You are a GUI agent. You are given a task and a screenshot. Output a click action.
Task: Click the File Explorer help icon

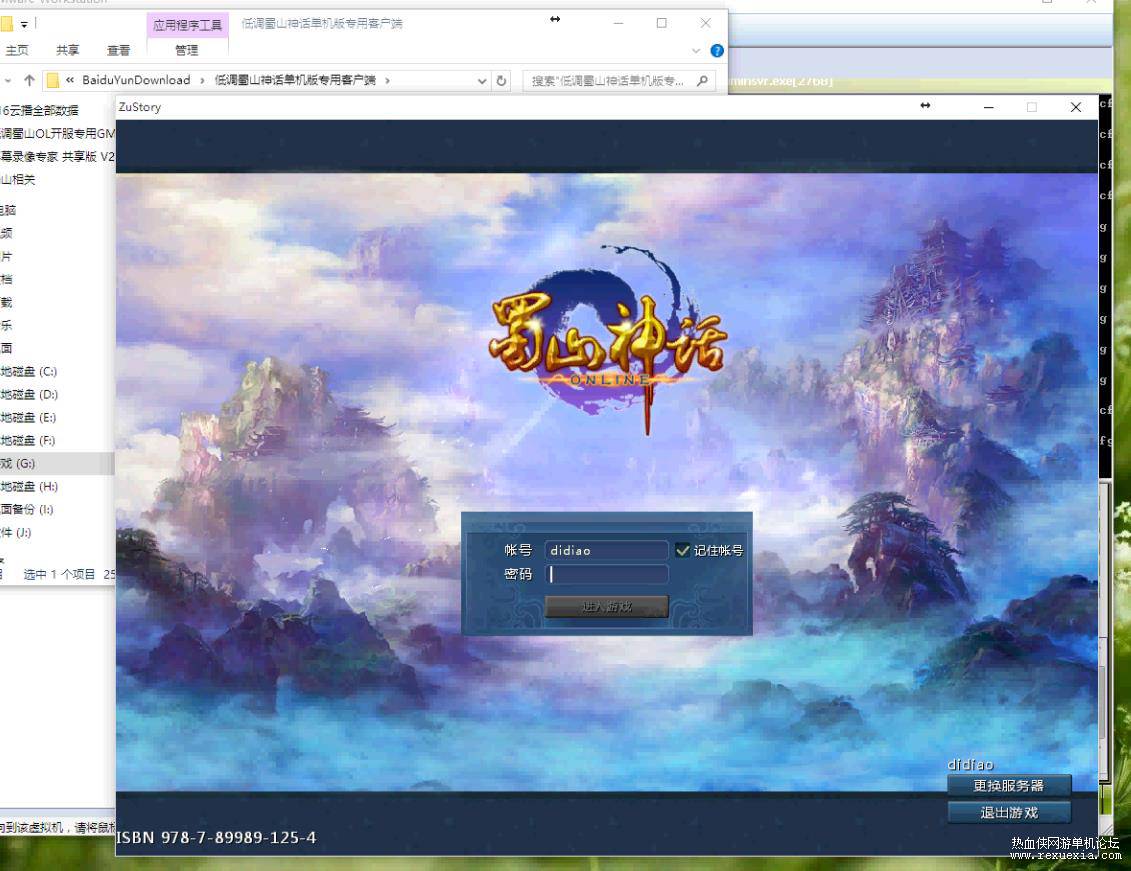point(716,50)
